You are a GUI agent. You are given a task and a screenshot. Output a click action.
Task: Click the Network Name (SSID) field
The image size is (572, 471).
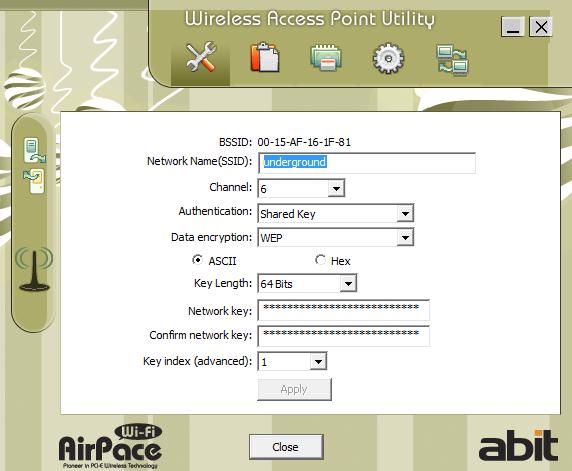(367, 163)
